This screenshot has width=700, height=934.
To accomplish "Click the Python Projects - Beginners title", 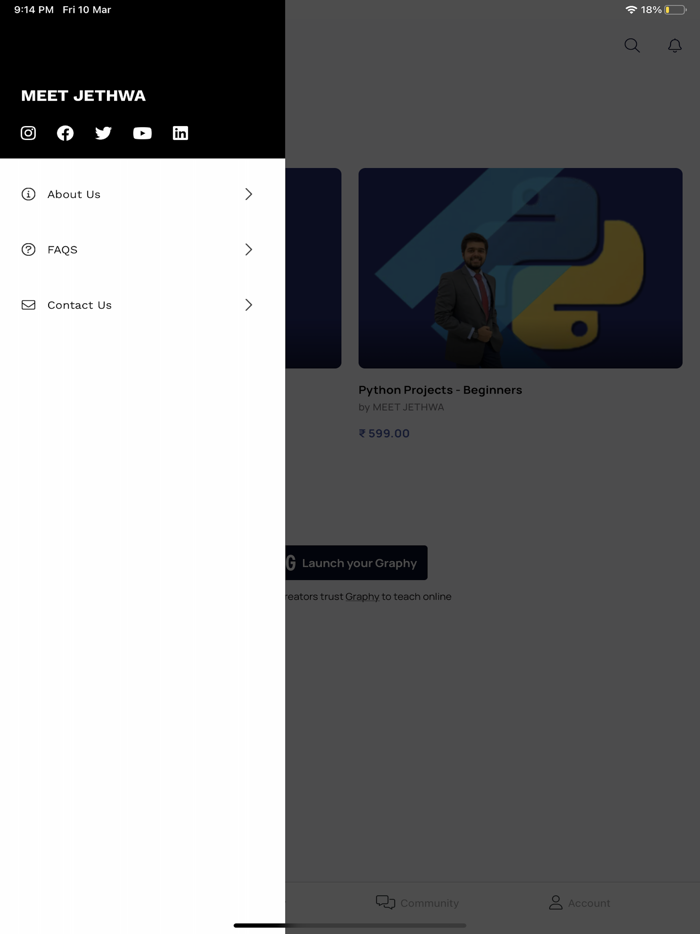I will (x=440, y=390).
